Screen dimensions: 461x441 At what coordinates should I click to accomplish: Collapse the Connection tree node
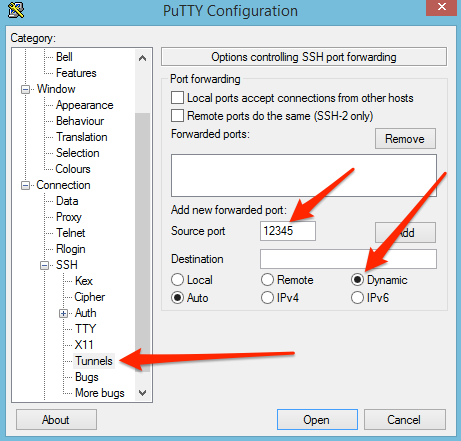pos(25,185)
